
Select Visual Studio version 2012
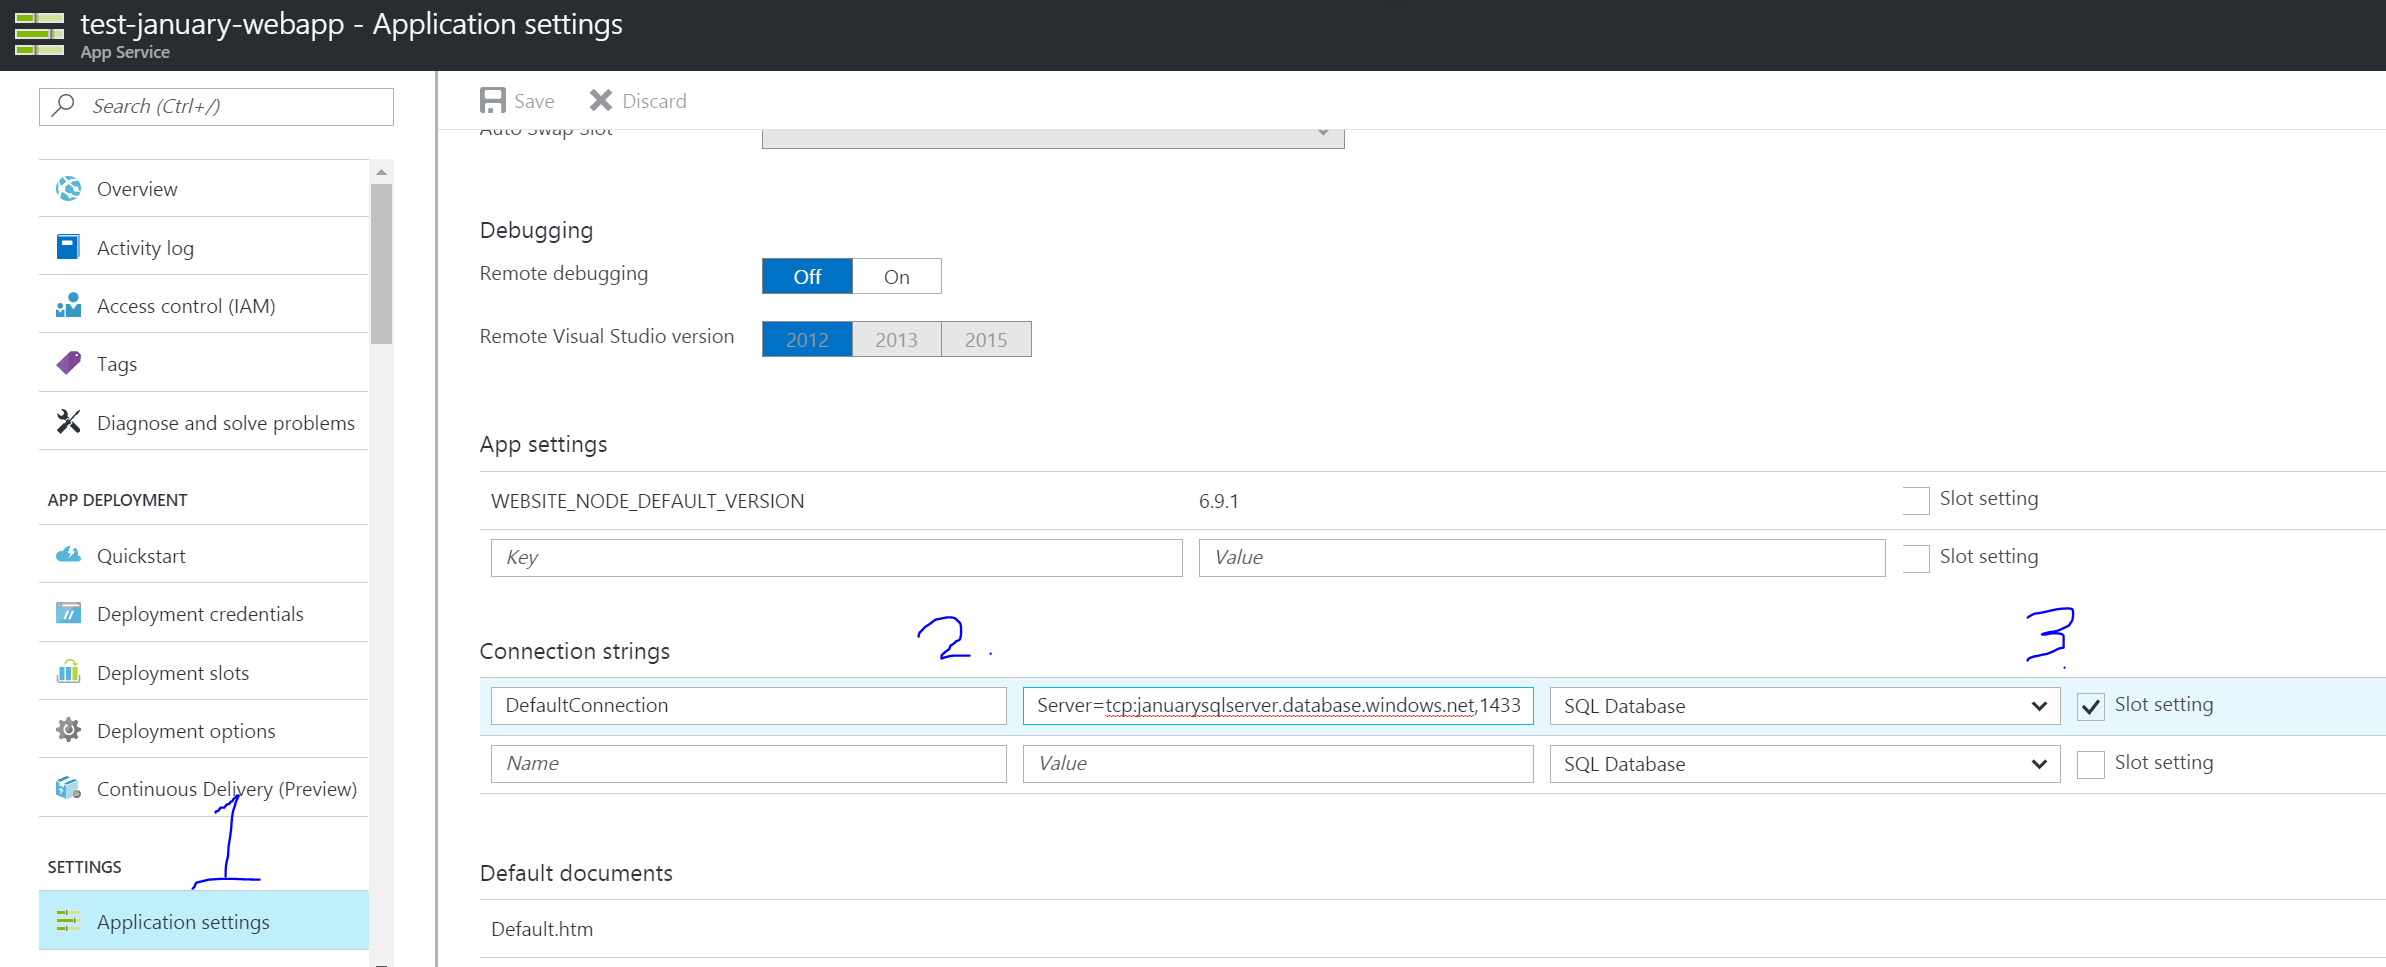coord(807,339)
